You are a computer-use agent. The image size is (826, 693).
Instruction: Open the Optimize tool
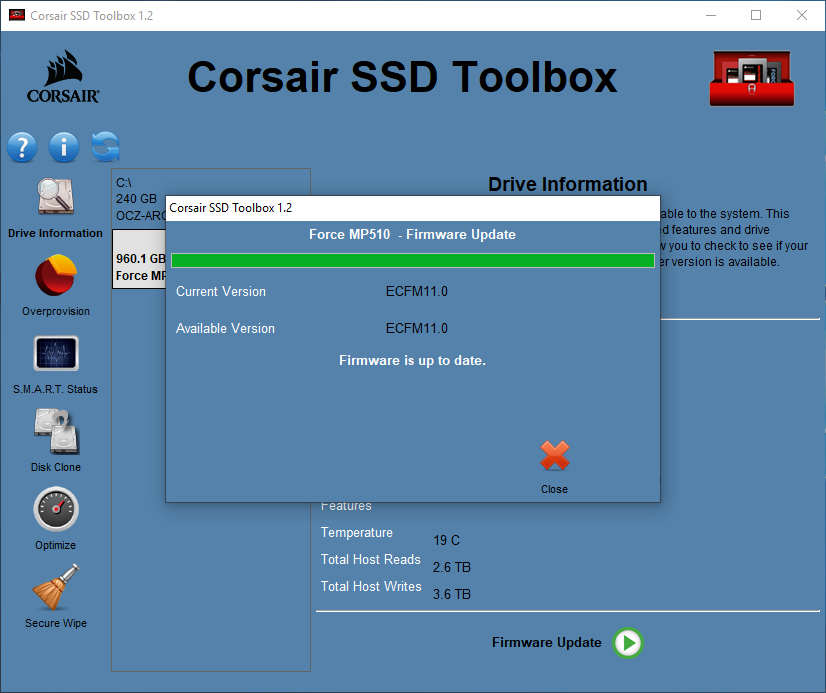pos(55,510)
